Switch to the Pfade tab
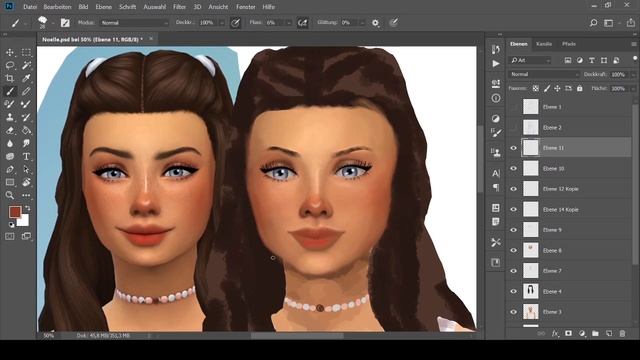Image resolution: width=640 pixels, height=360 pixels. [x=569, y=44]
